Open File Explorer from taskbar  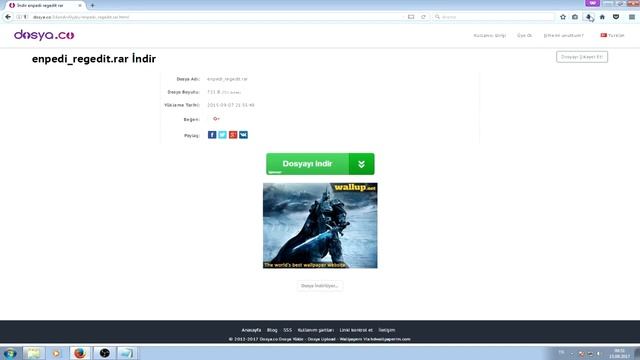click(33, 353)
